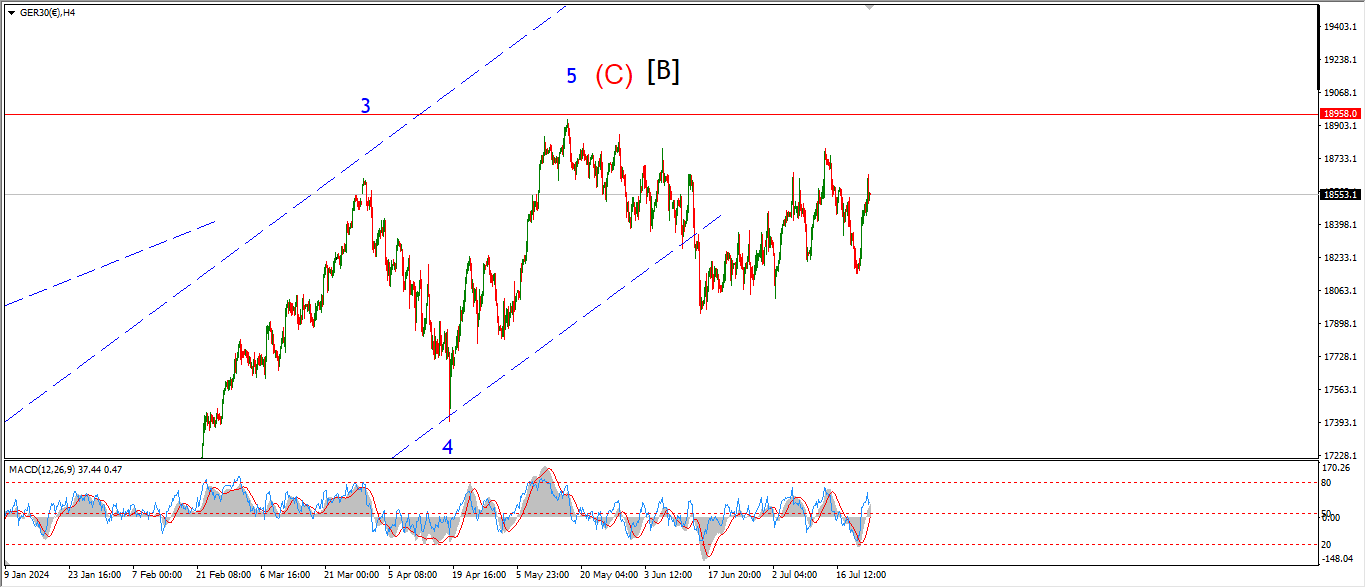Viewport: 1366px width, 588px height.
Task: Click the chart shift triangle marker
Action: coord(869,7)
